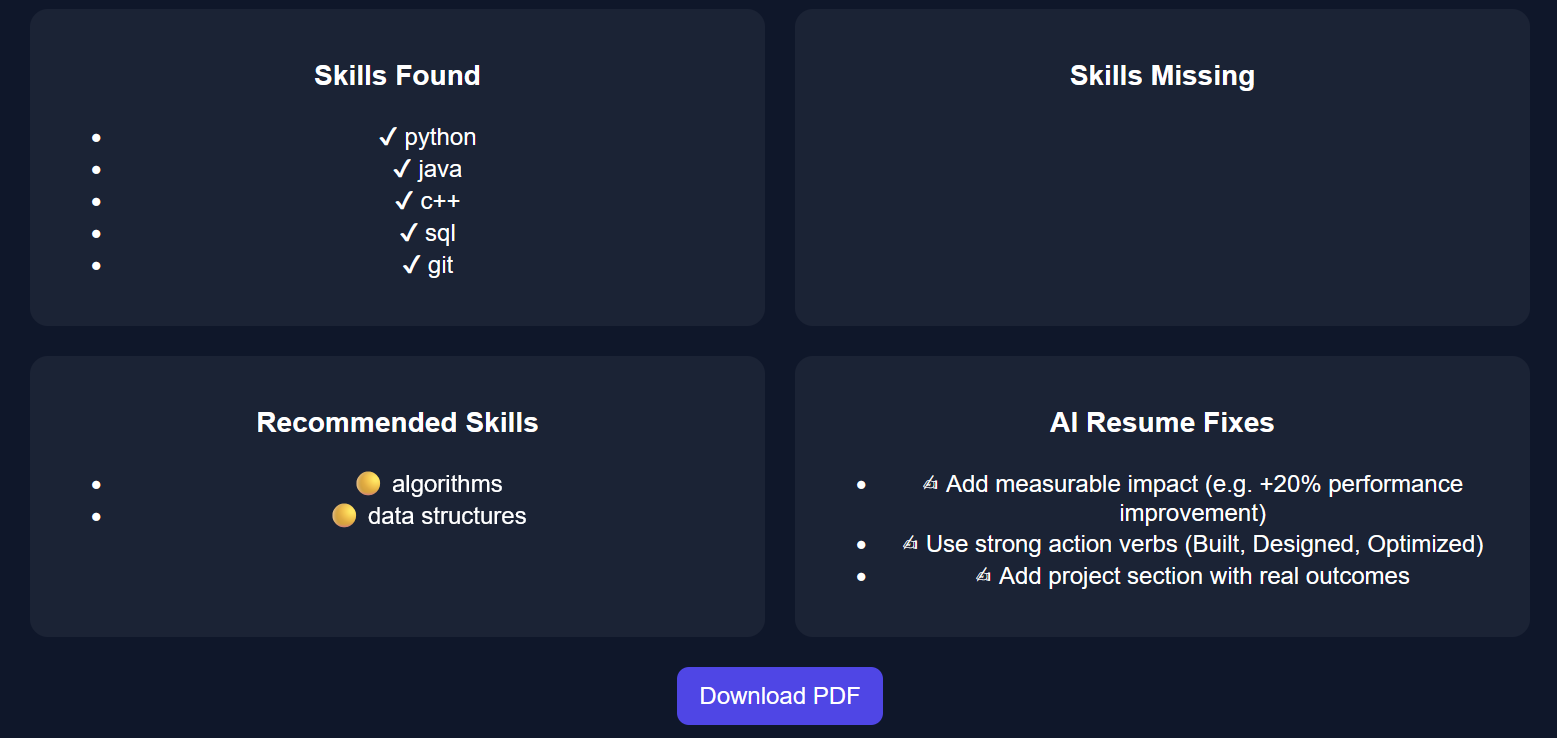Click the checkmark icon beside git
The image size is (1557, 738).
tap(411, 265)
